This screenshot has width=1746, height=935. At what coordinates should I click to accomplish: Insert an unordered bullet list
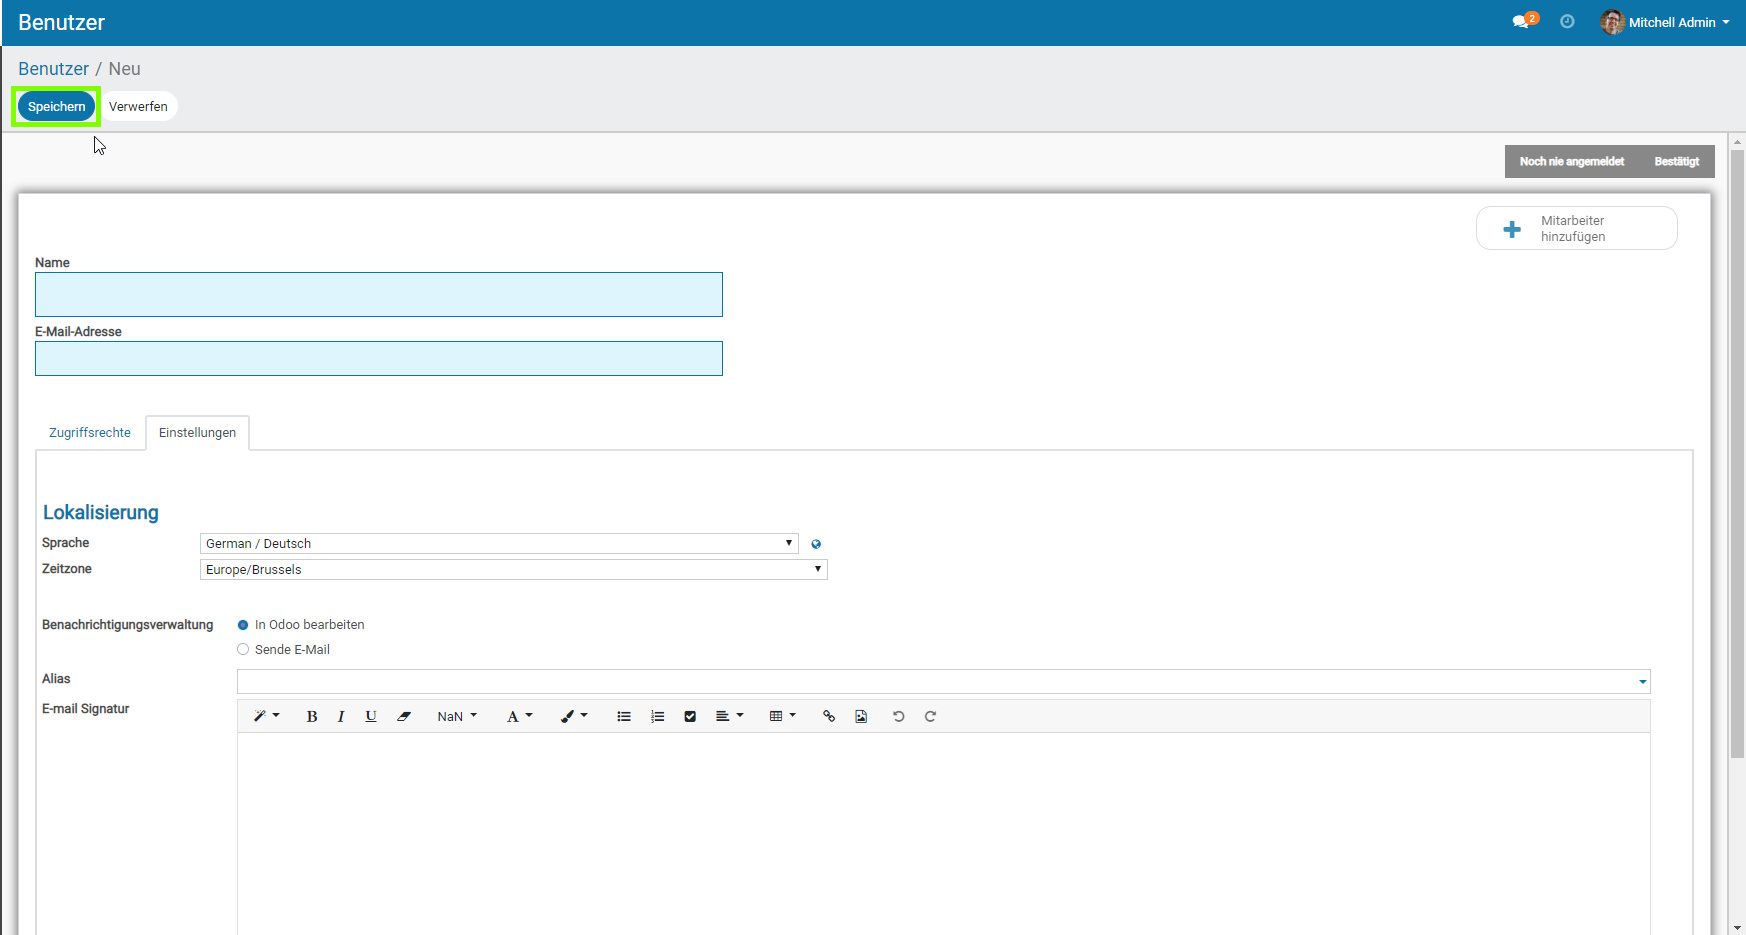coord(624,716)
